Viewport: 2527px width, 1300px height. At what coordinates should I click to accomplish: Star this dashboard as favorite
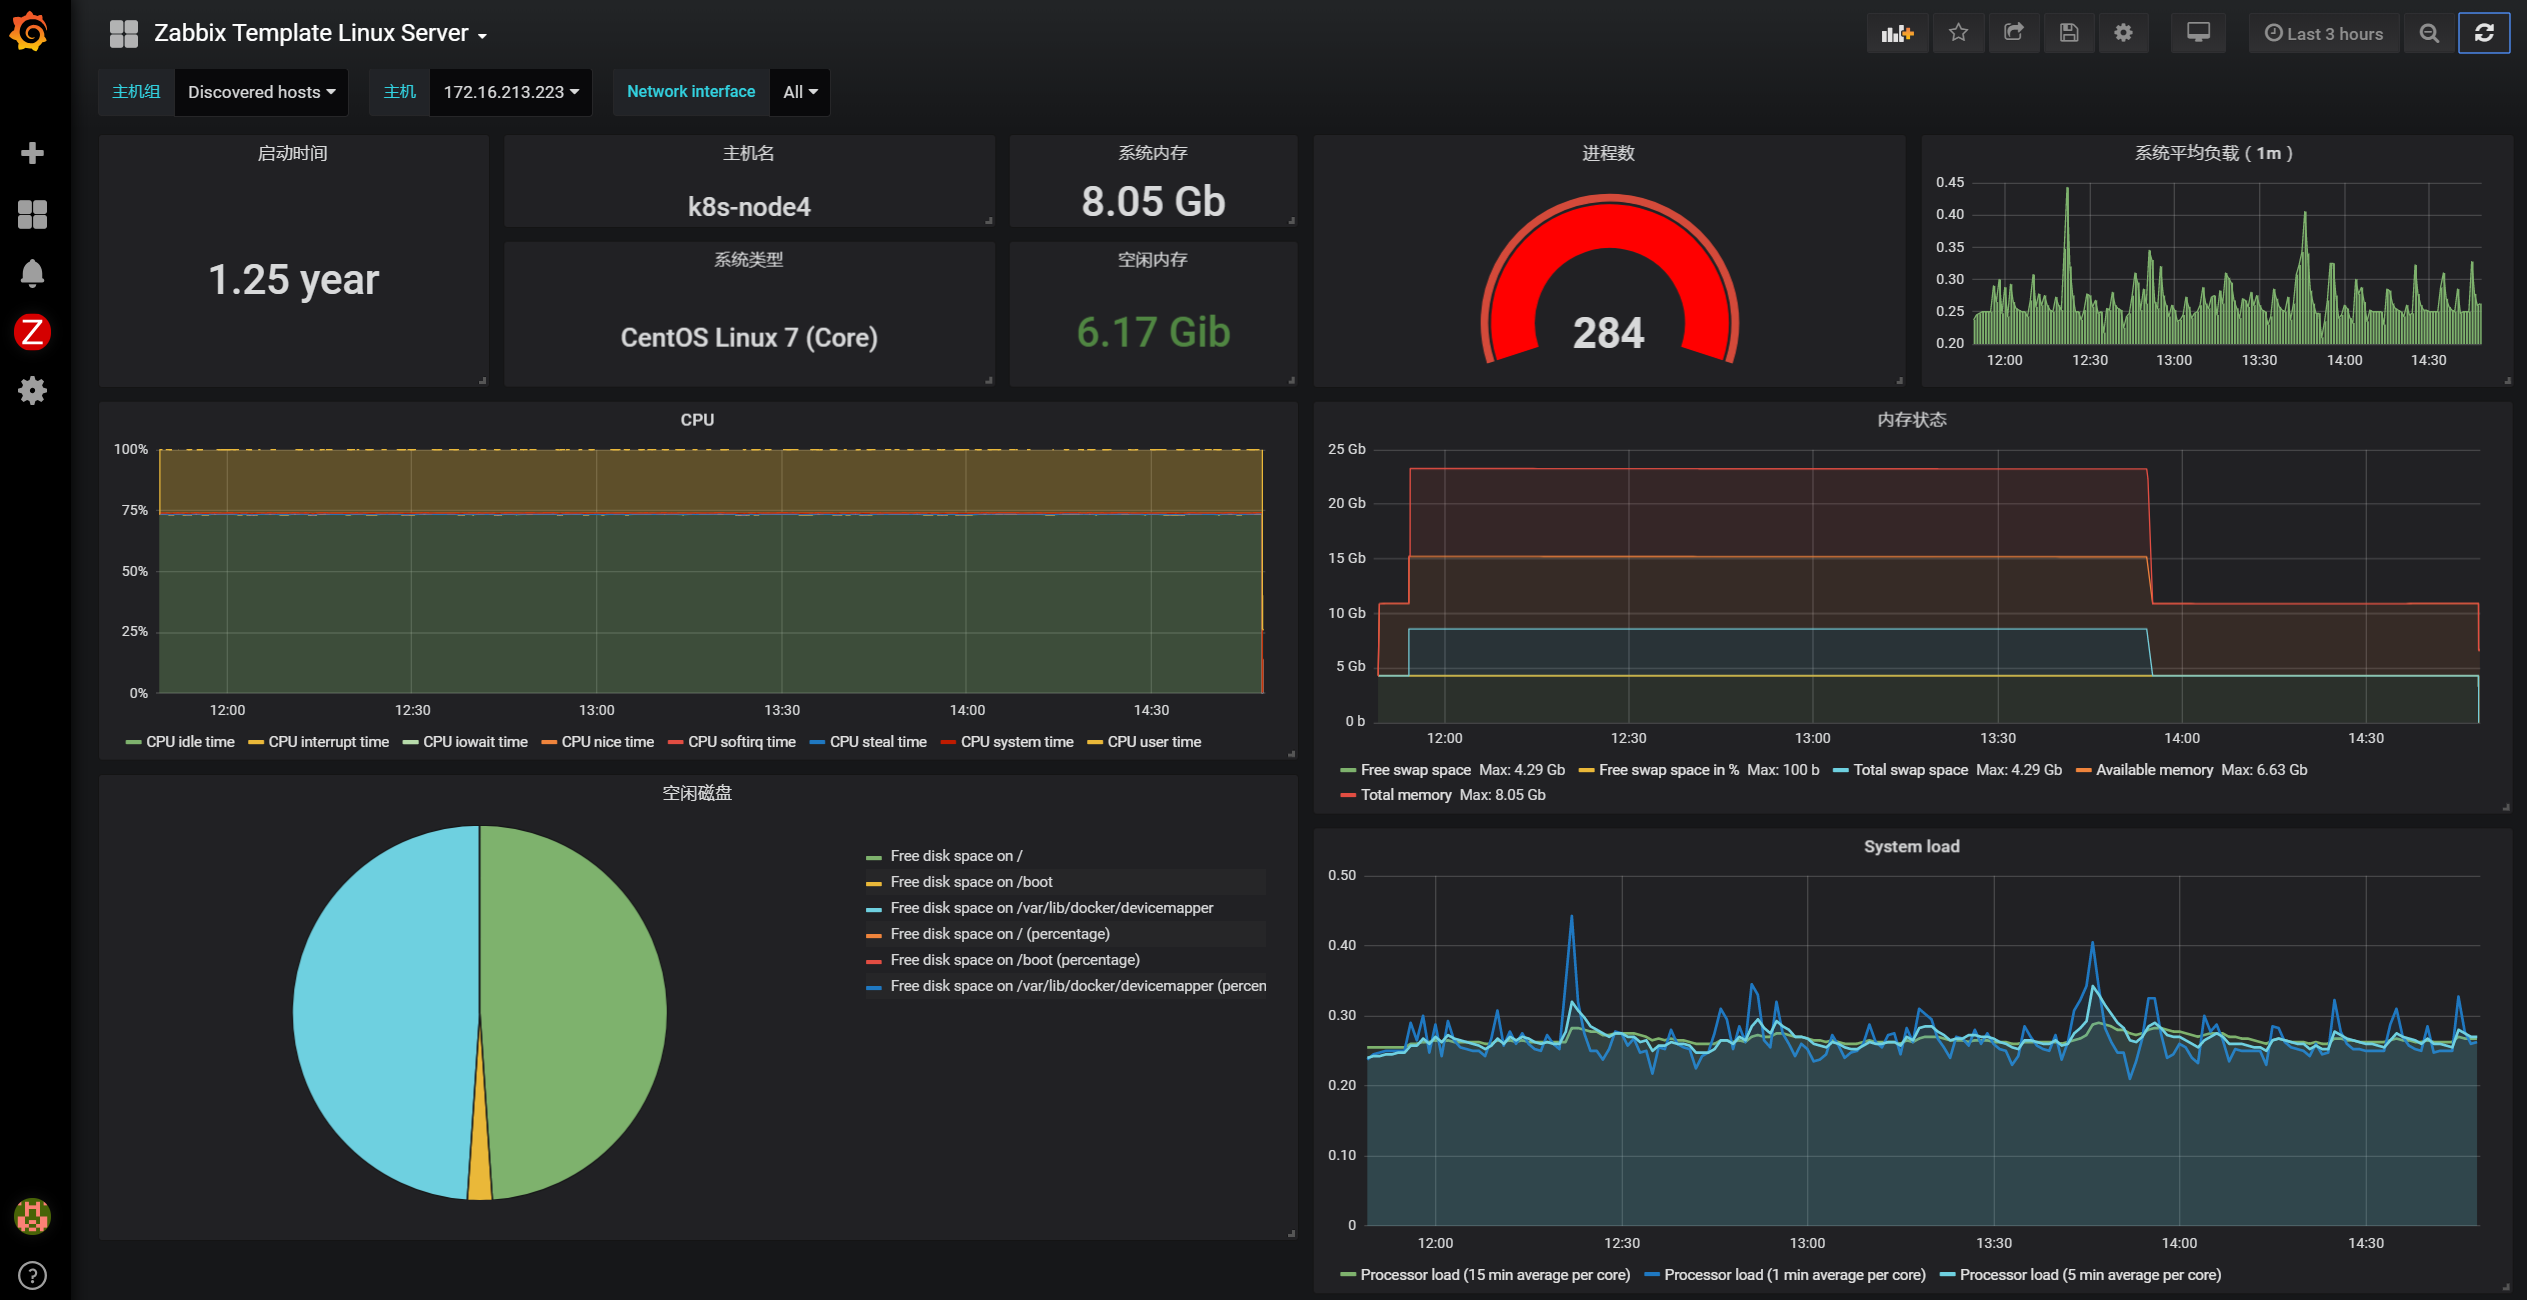point(1958,33)
